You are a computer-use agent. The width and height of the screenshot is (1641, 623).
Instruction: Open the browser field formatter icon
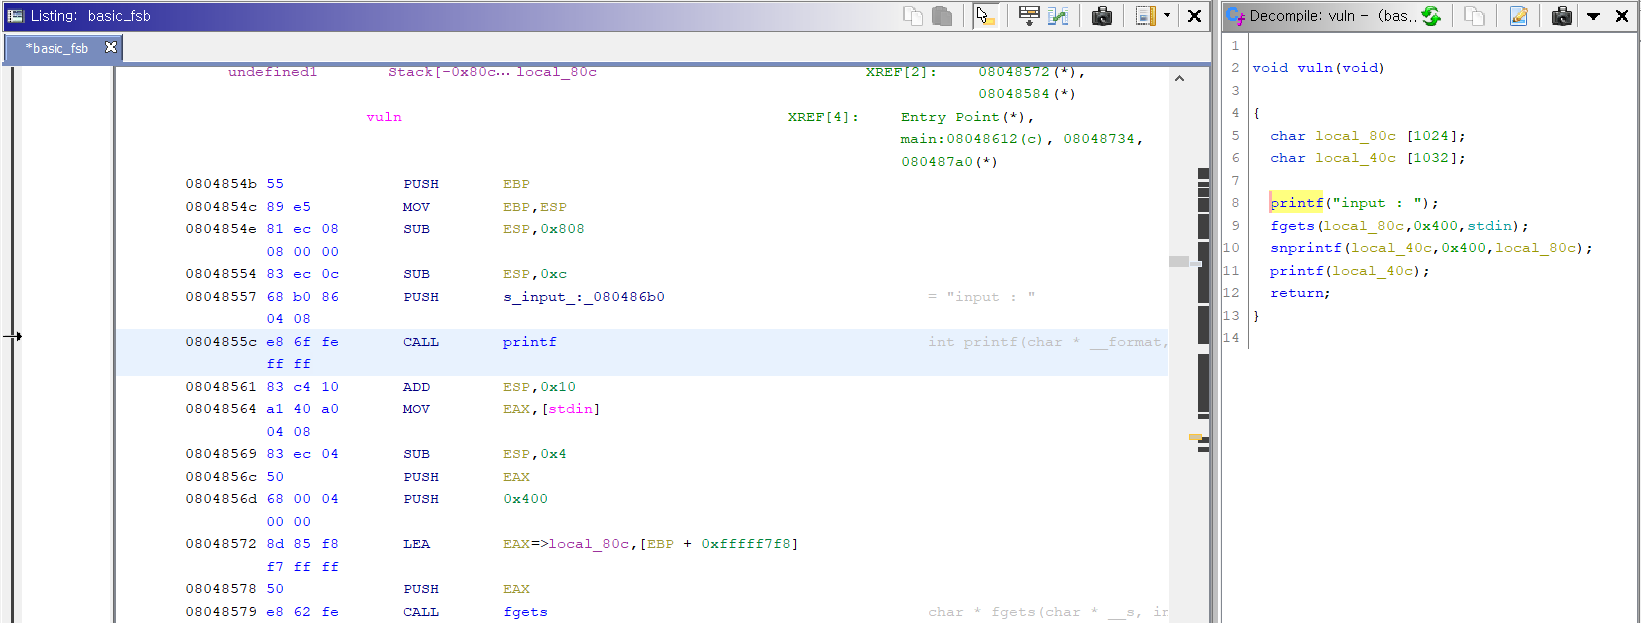pyautogui.click(x=1028, y=15)
